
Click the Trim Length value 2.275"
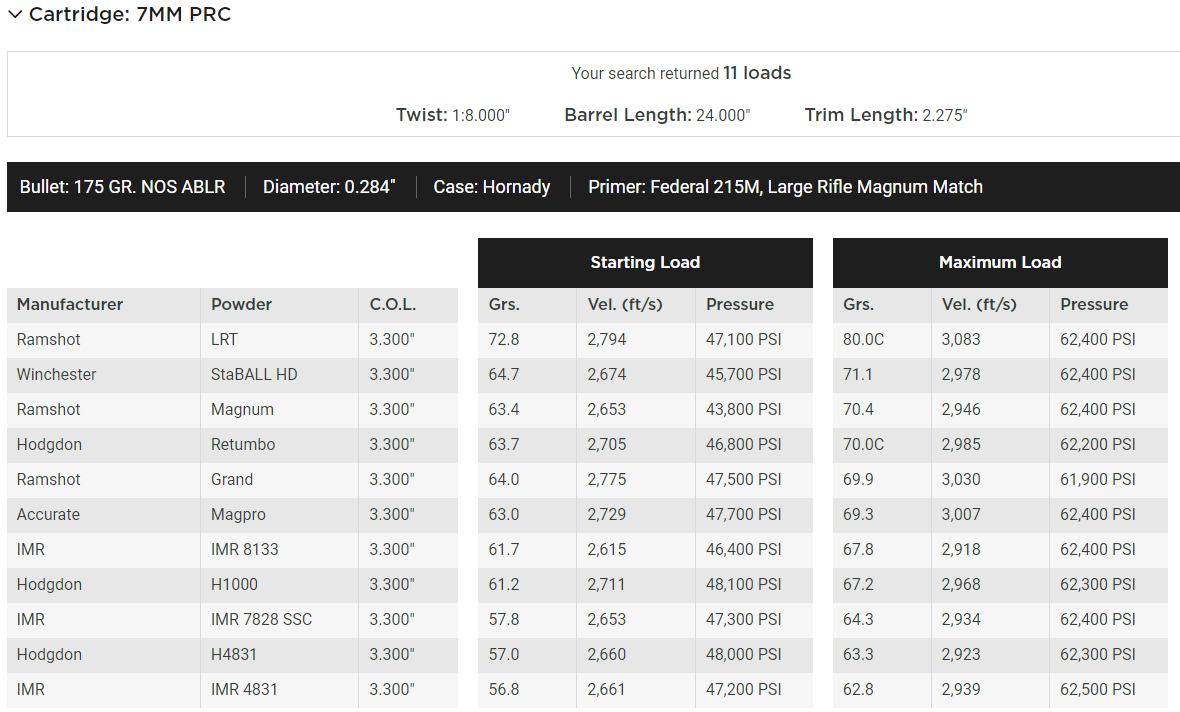point(945,115)
